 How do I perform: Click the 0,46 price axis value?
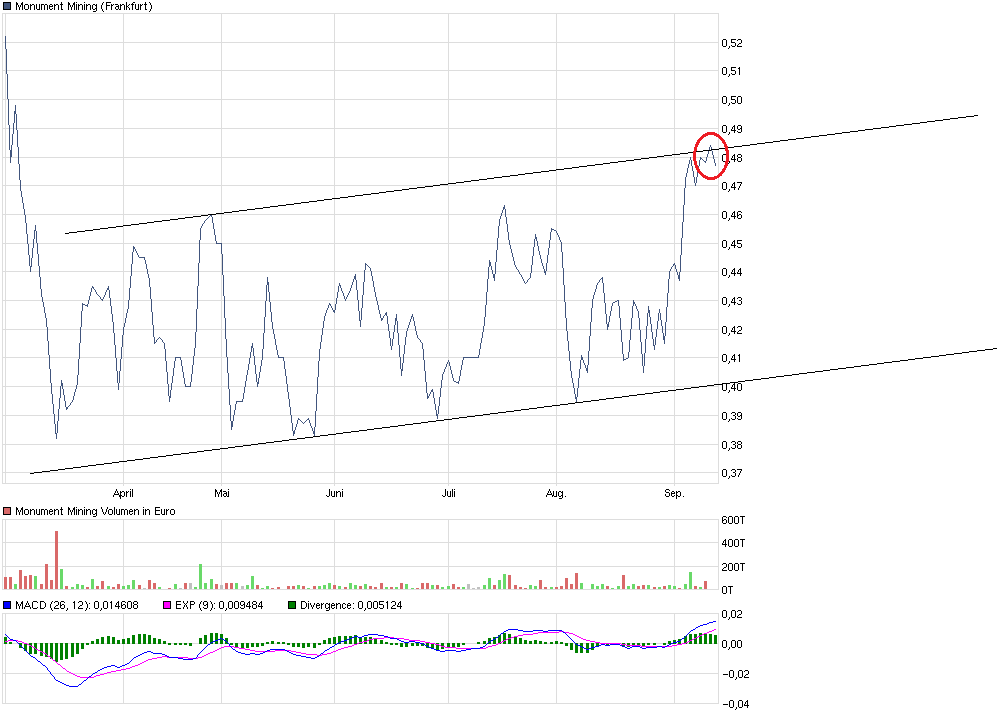[732, 215]
